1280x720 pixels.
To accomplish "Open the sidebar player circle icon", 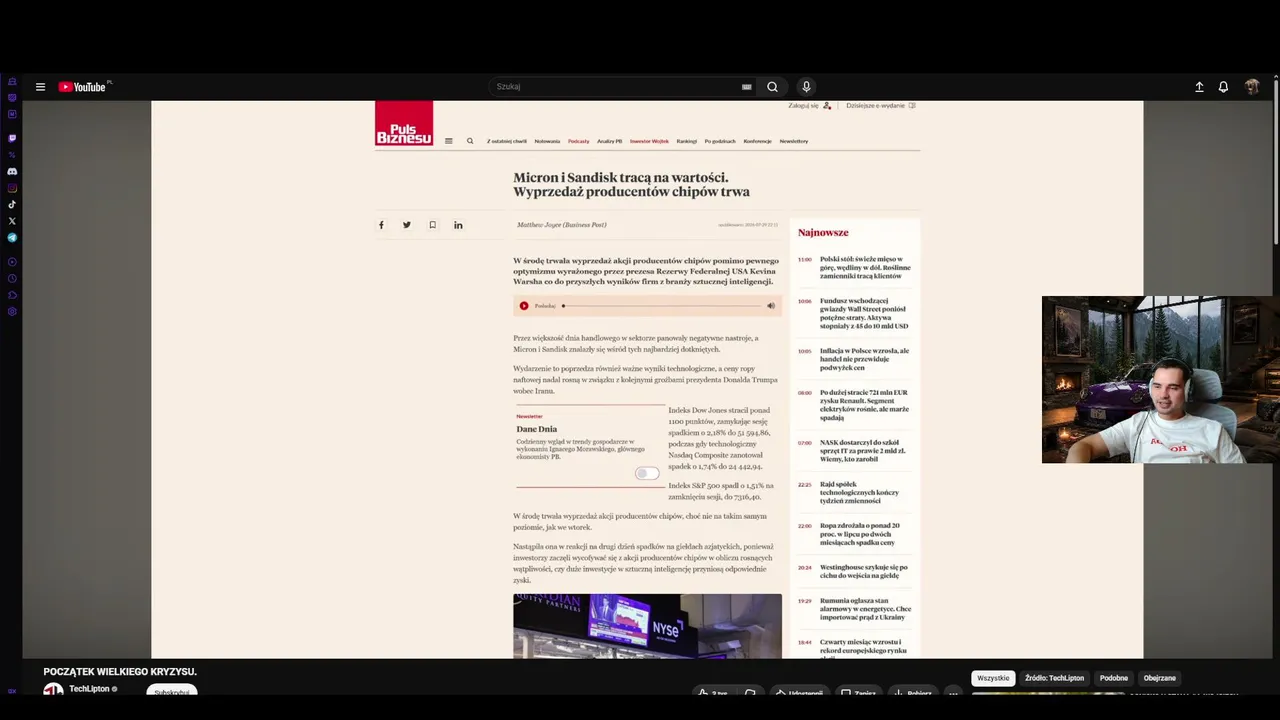I will coord(12,262).
